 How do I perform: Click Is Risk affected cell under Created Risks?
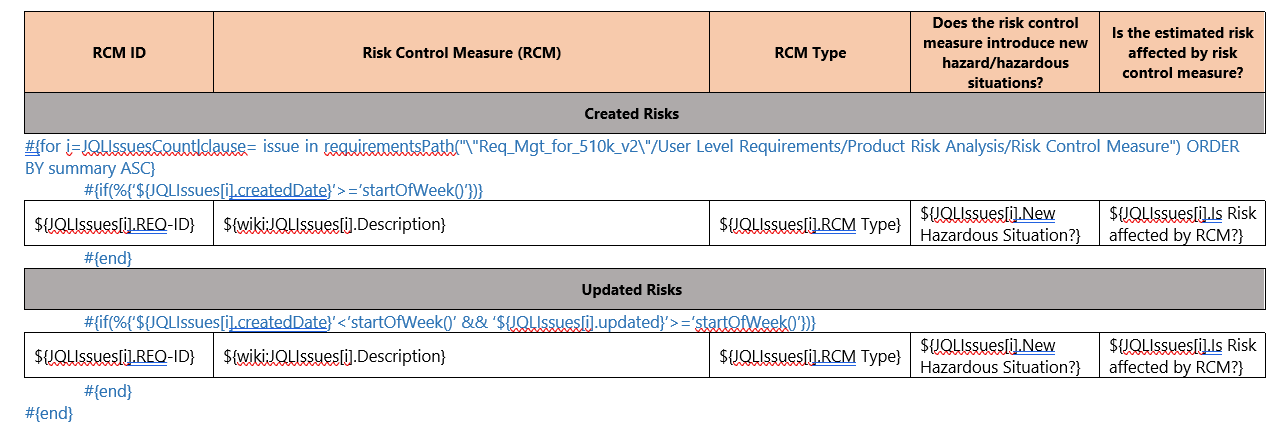1182,223
